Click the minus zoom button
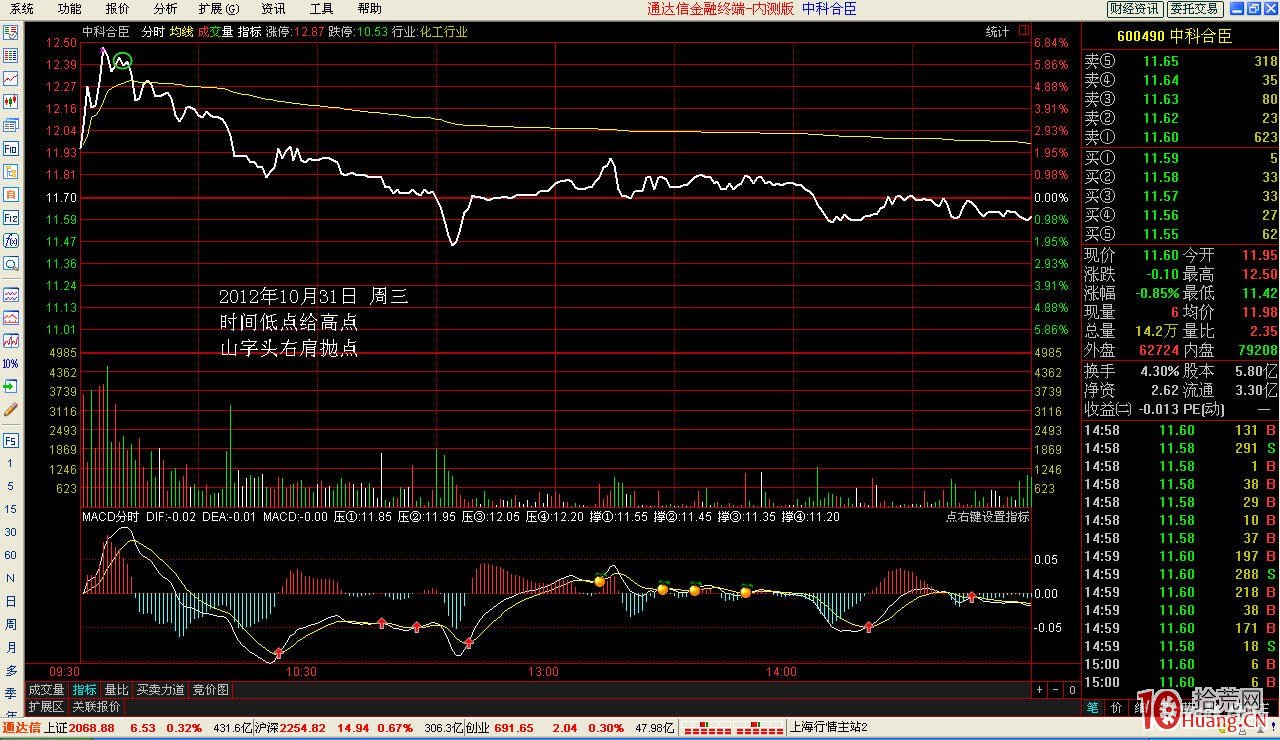 pyautogui.click(x=1056, y=690)
